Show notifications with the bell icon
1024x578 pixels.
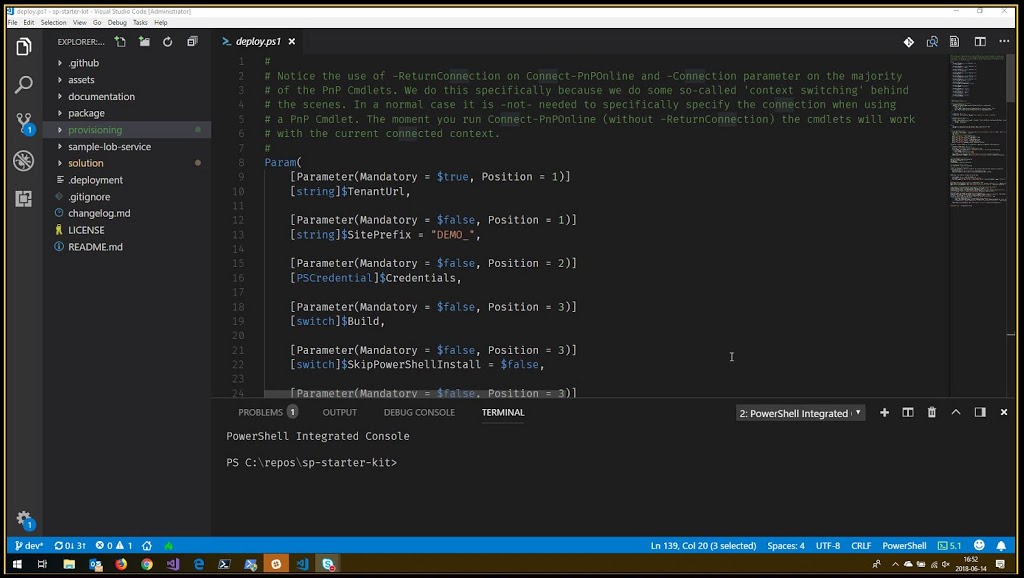[1001, 545]
